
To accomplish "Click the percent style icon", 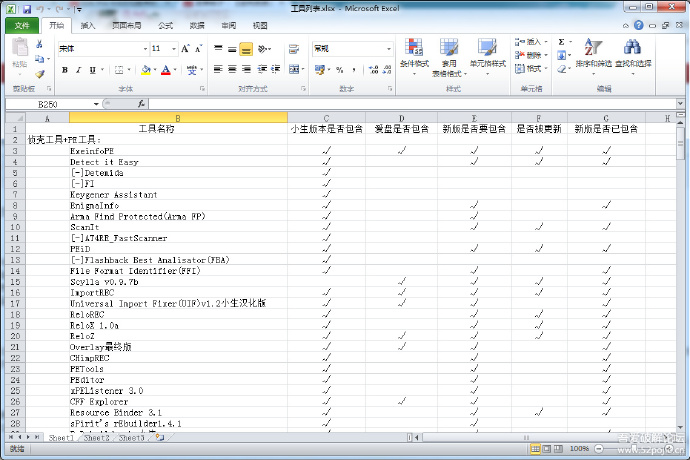I will click(340, 70).
